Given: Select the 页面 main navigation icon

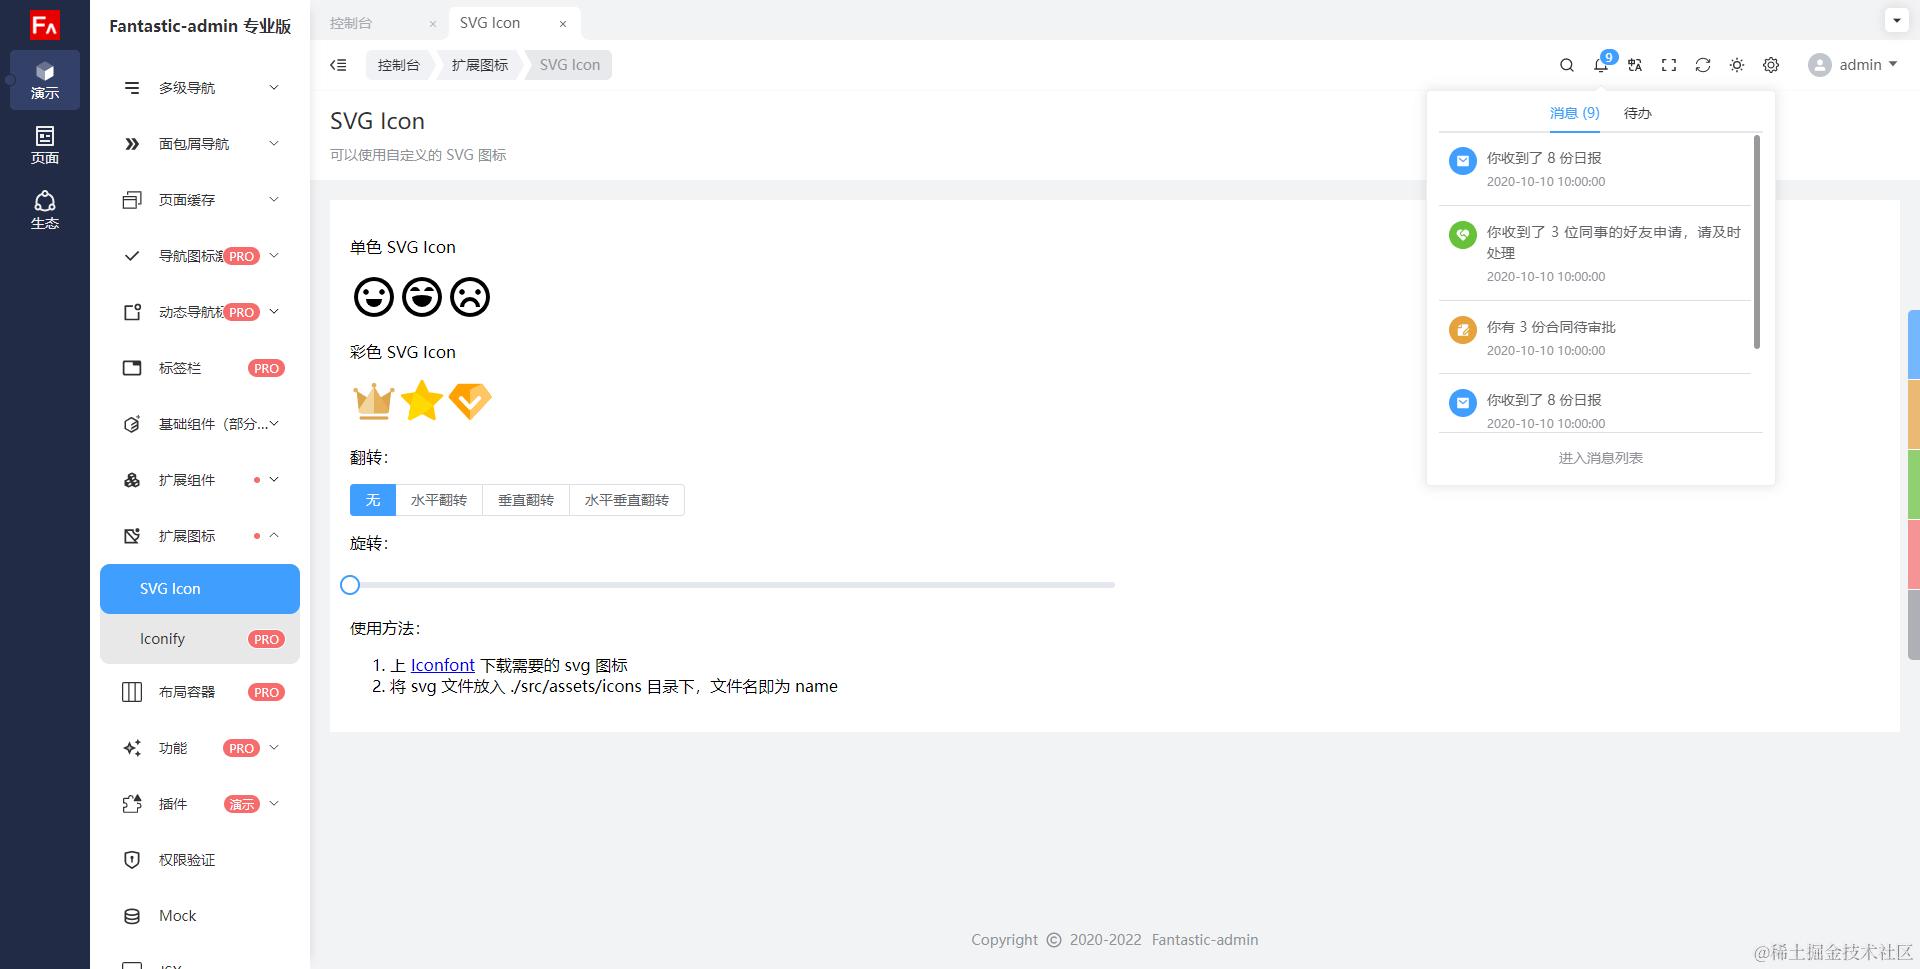Looking at the screenshot, I should (x=45, y=145).
